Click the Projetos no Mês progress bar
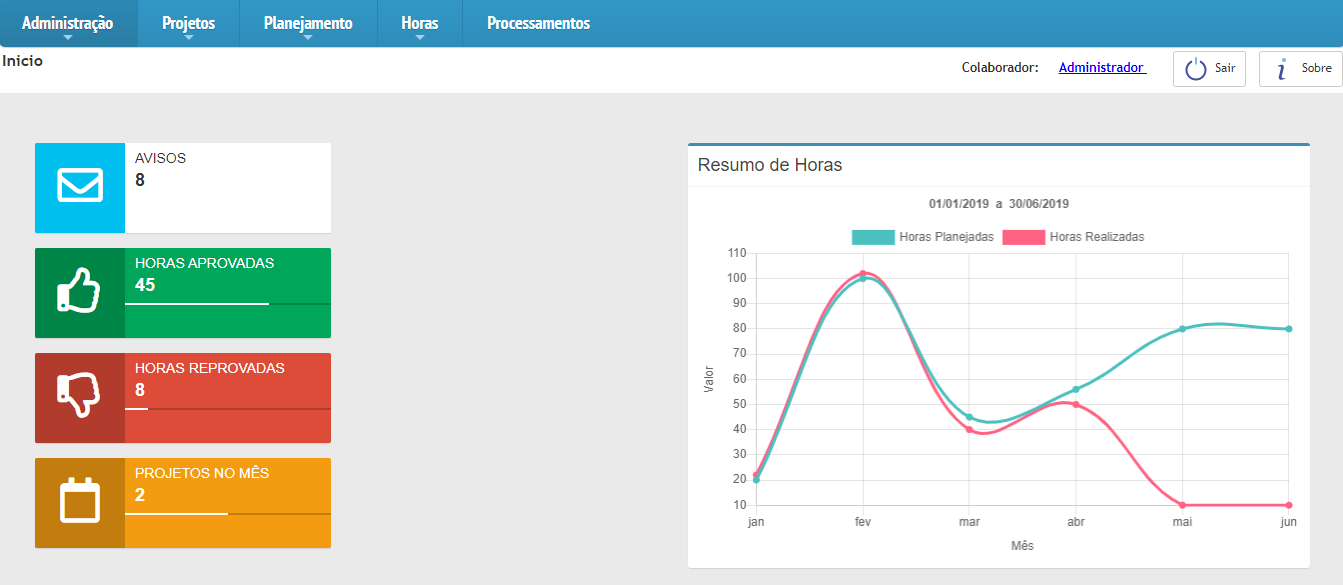The width and height of the screenshot is (1343, 585). 177,513
